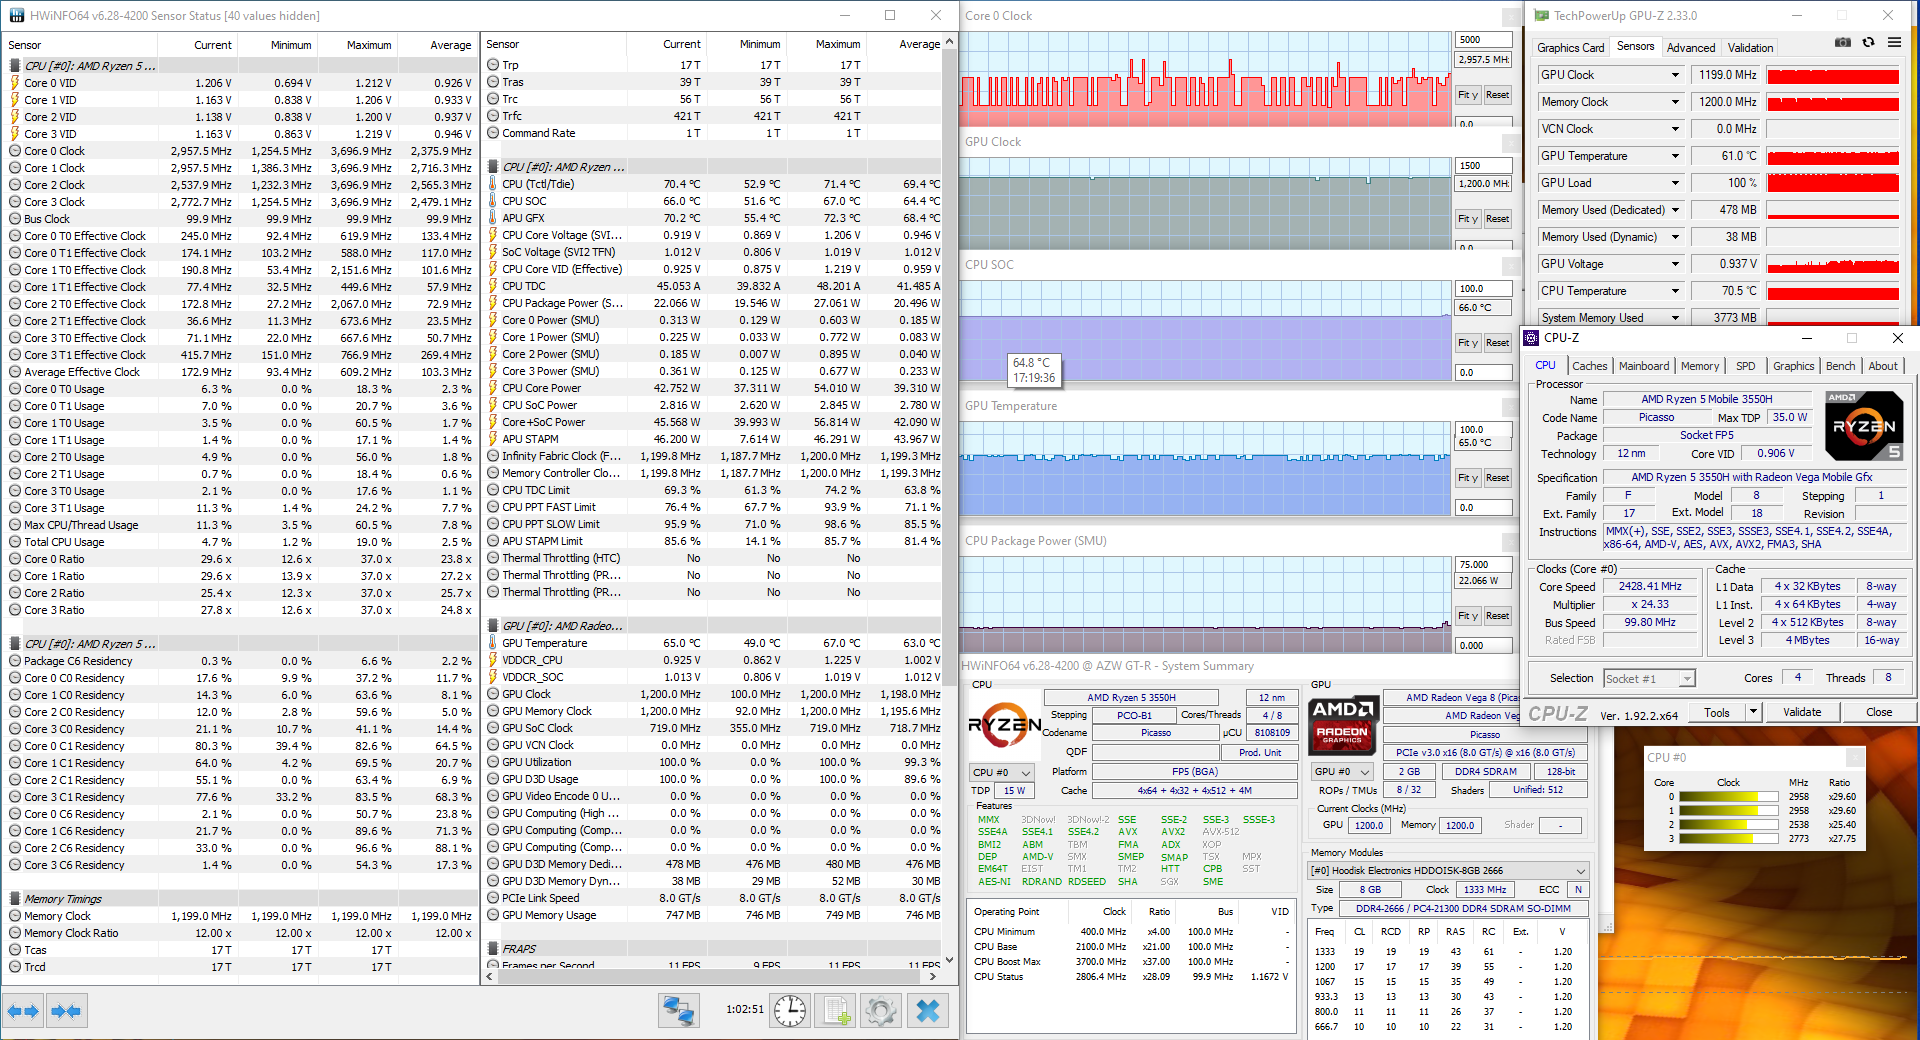This screenshot has height=1040, width=1920.
Task: Click the chip icon beside GPU [#0] AMD Radeon header
Action: 493,626
